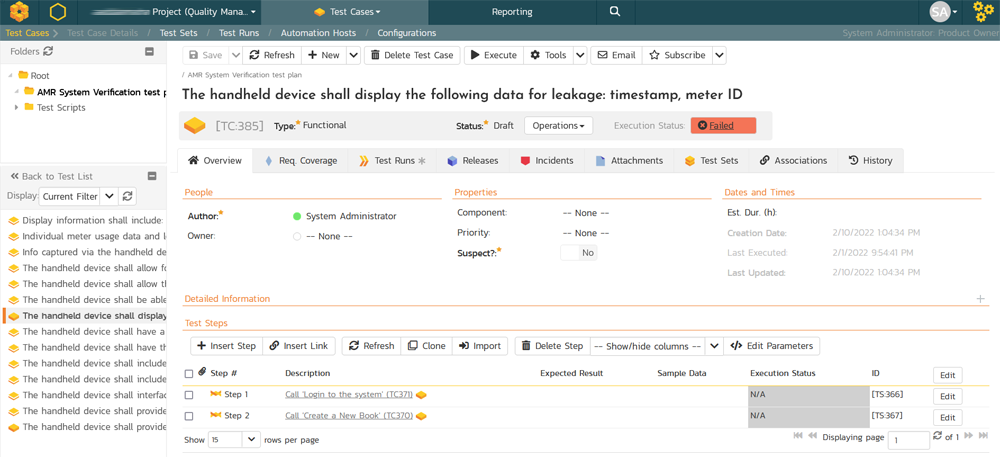Collapse the Folders panel with minus icon
This screenshot has height=457, width=1000.
(x=150, y=52)
